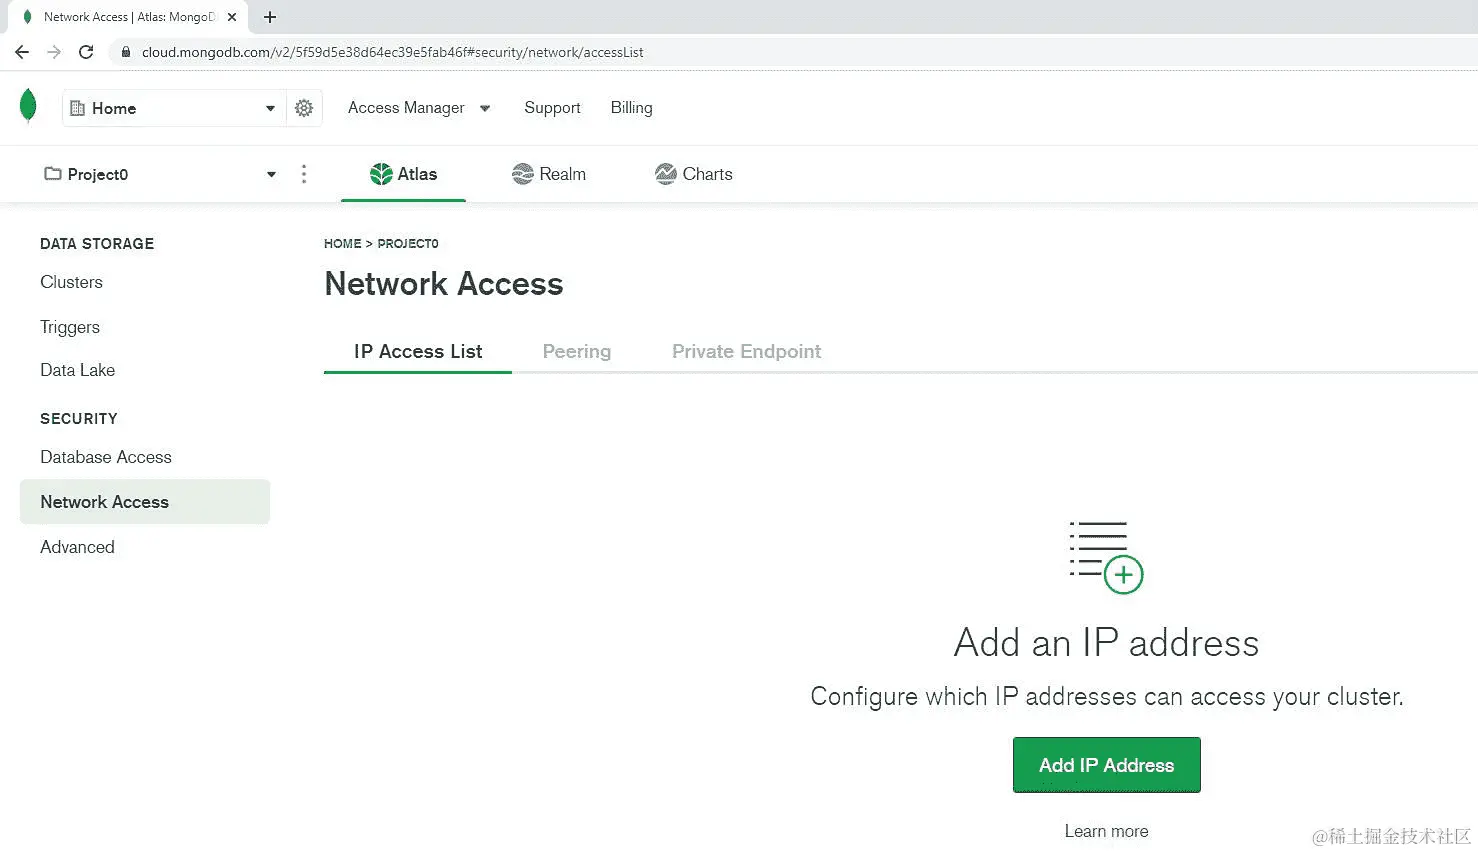The width and height of the screenshot is (1478, 853).
Task: Reload the page with the refresh icon
Action: pyautogui.click(x=86, y=51)
